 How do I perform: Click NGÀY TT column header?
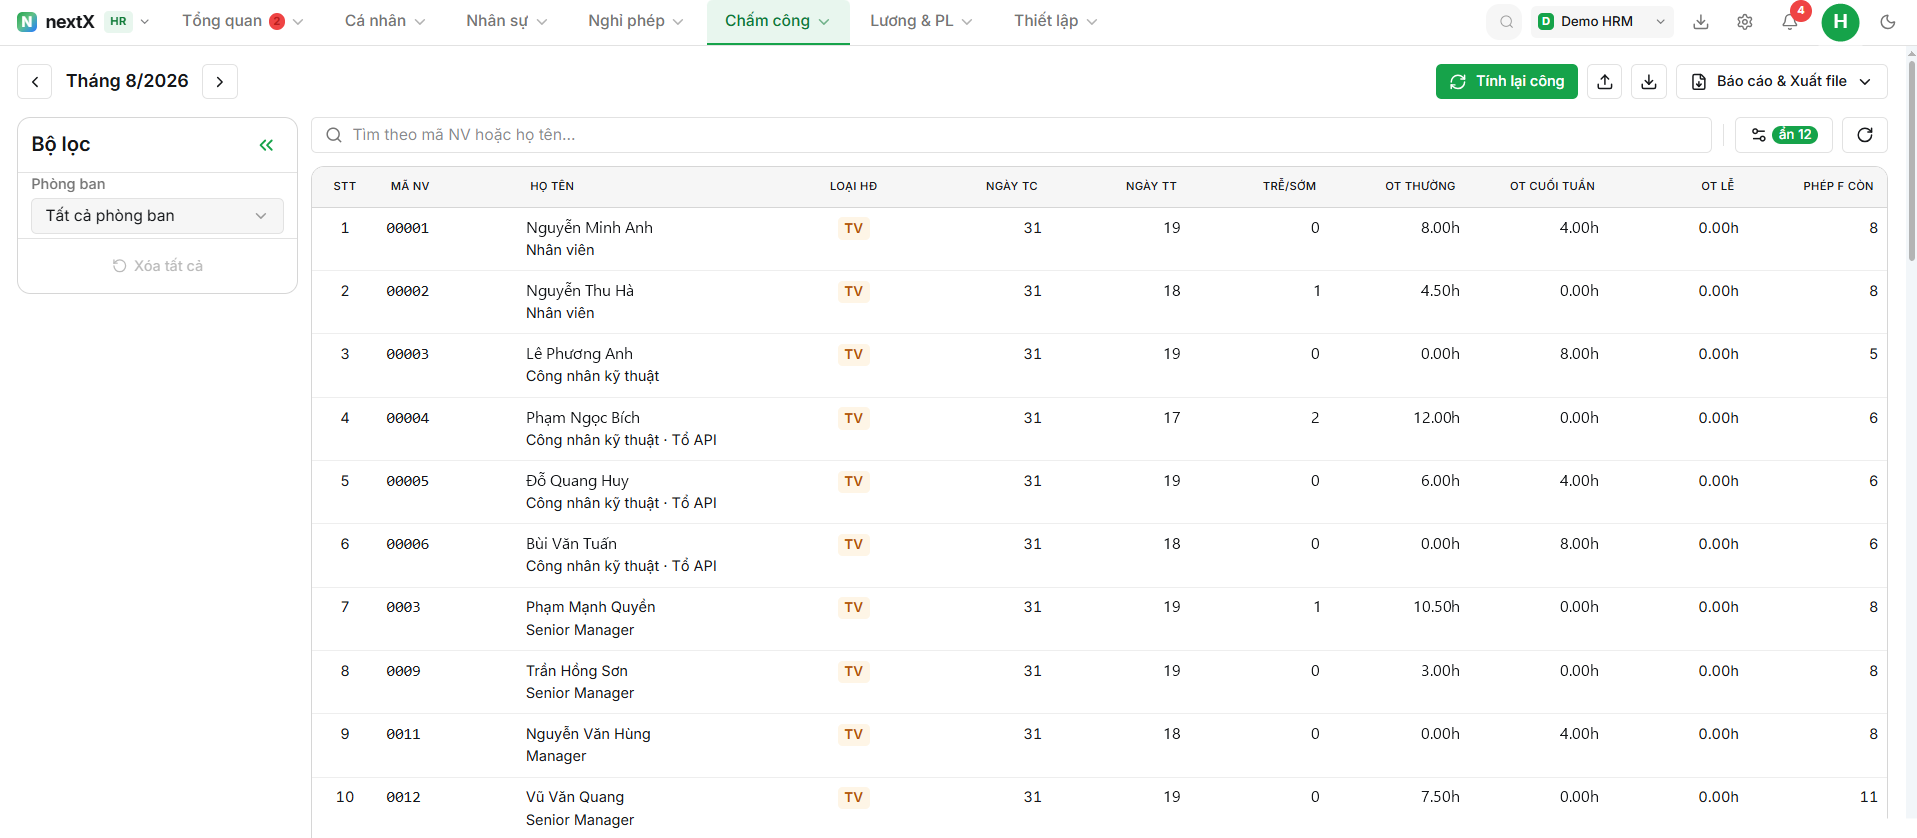click(x=1151, y=186)
